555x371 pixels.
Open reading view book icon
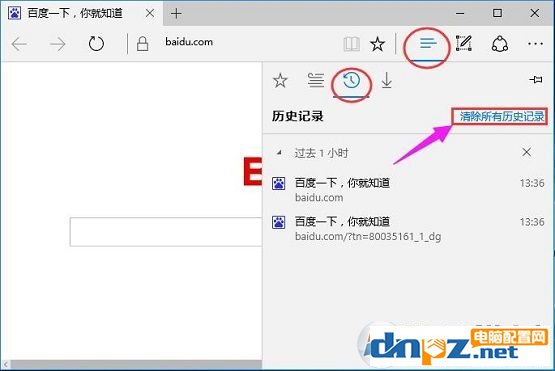(351, 44)
